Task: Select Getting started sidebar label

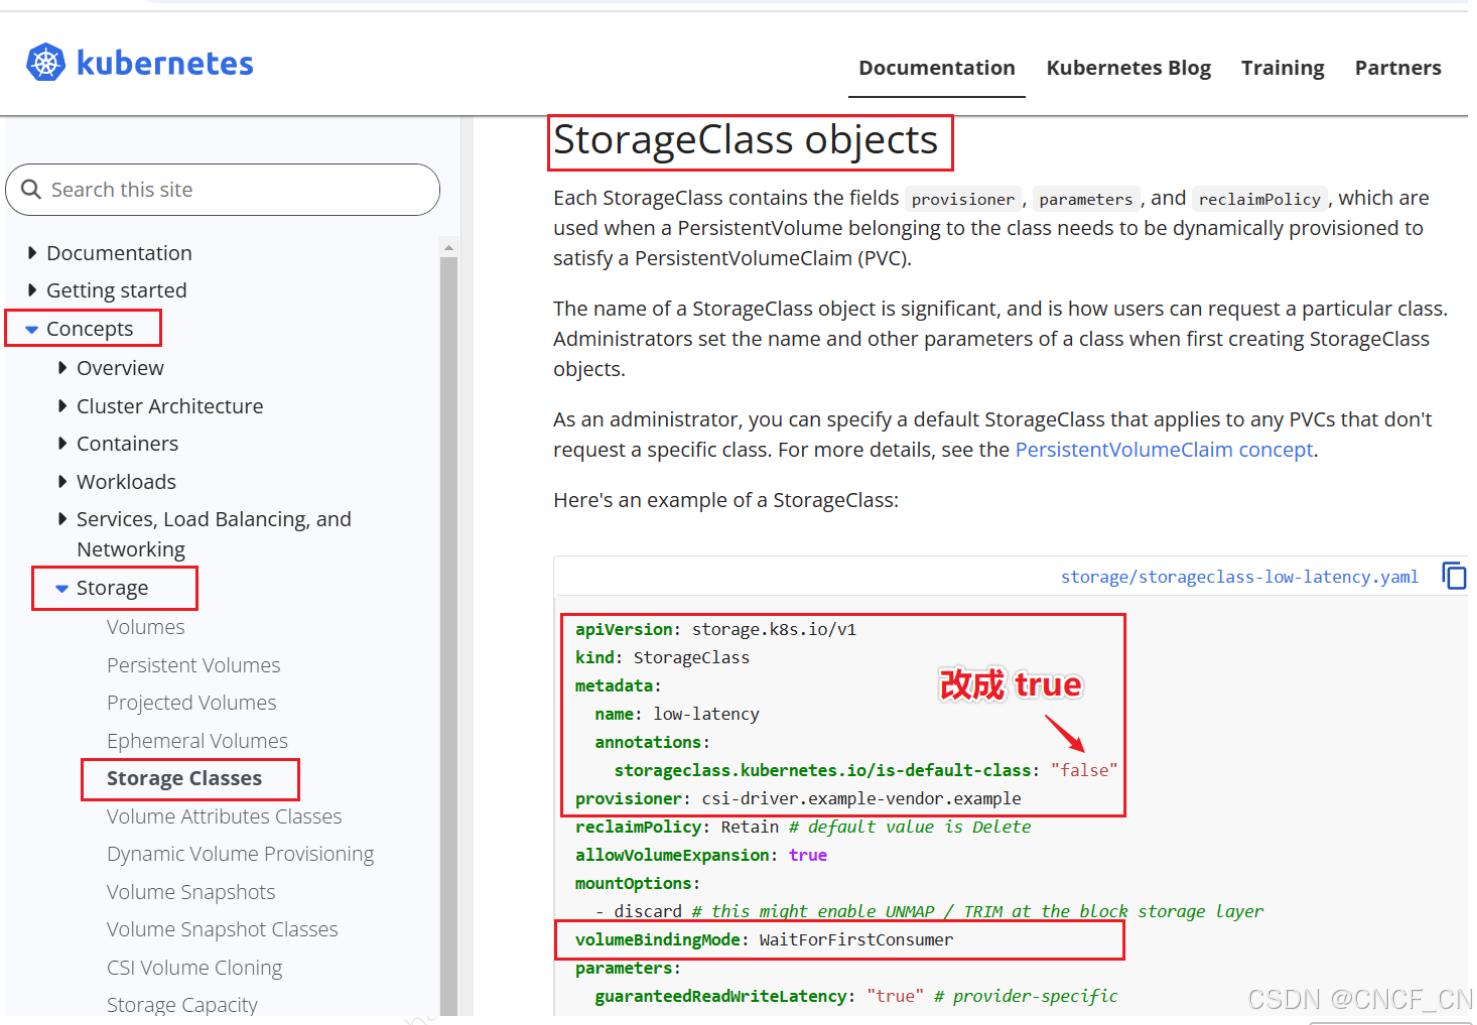Action: pos(117,290)
